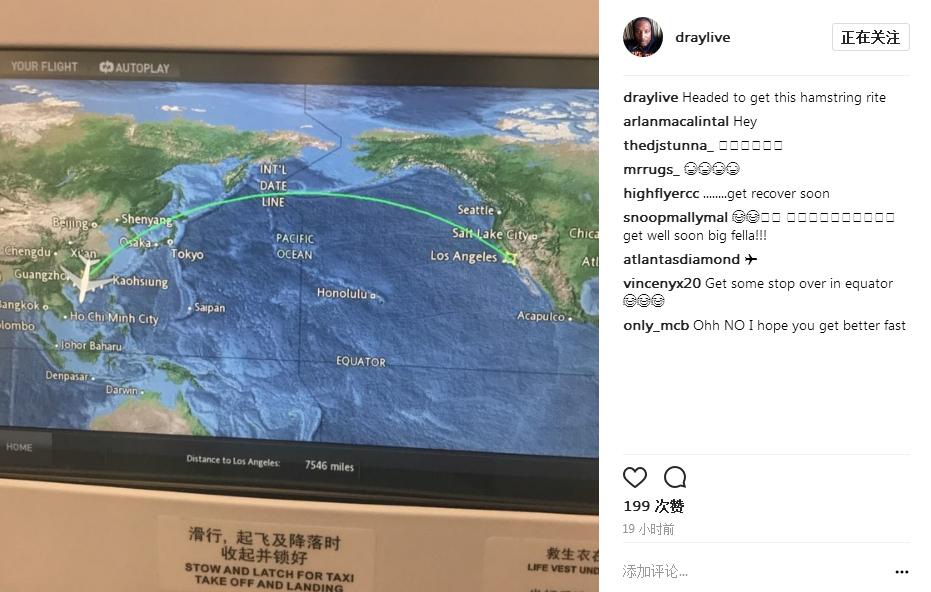The width and height of the screenshot is (931, 592).
Task: Open atlantasdiamond commenter profile
Action: [682, 259]
